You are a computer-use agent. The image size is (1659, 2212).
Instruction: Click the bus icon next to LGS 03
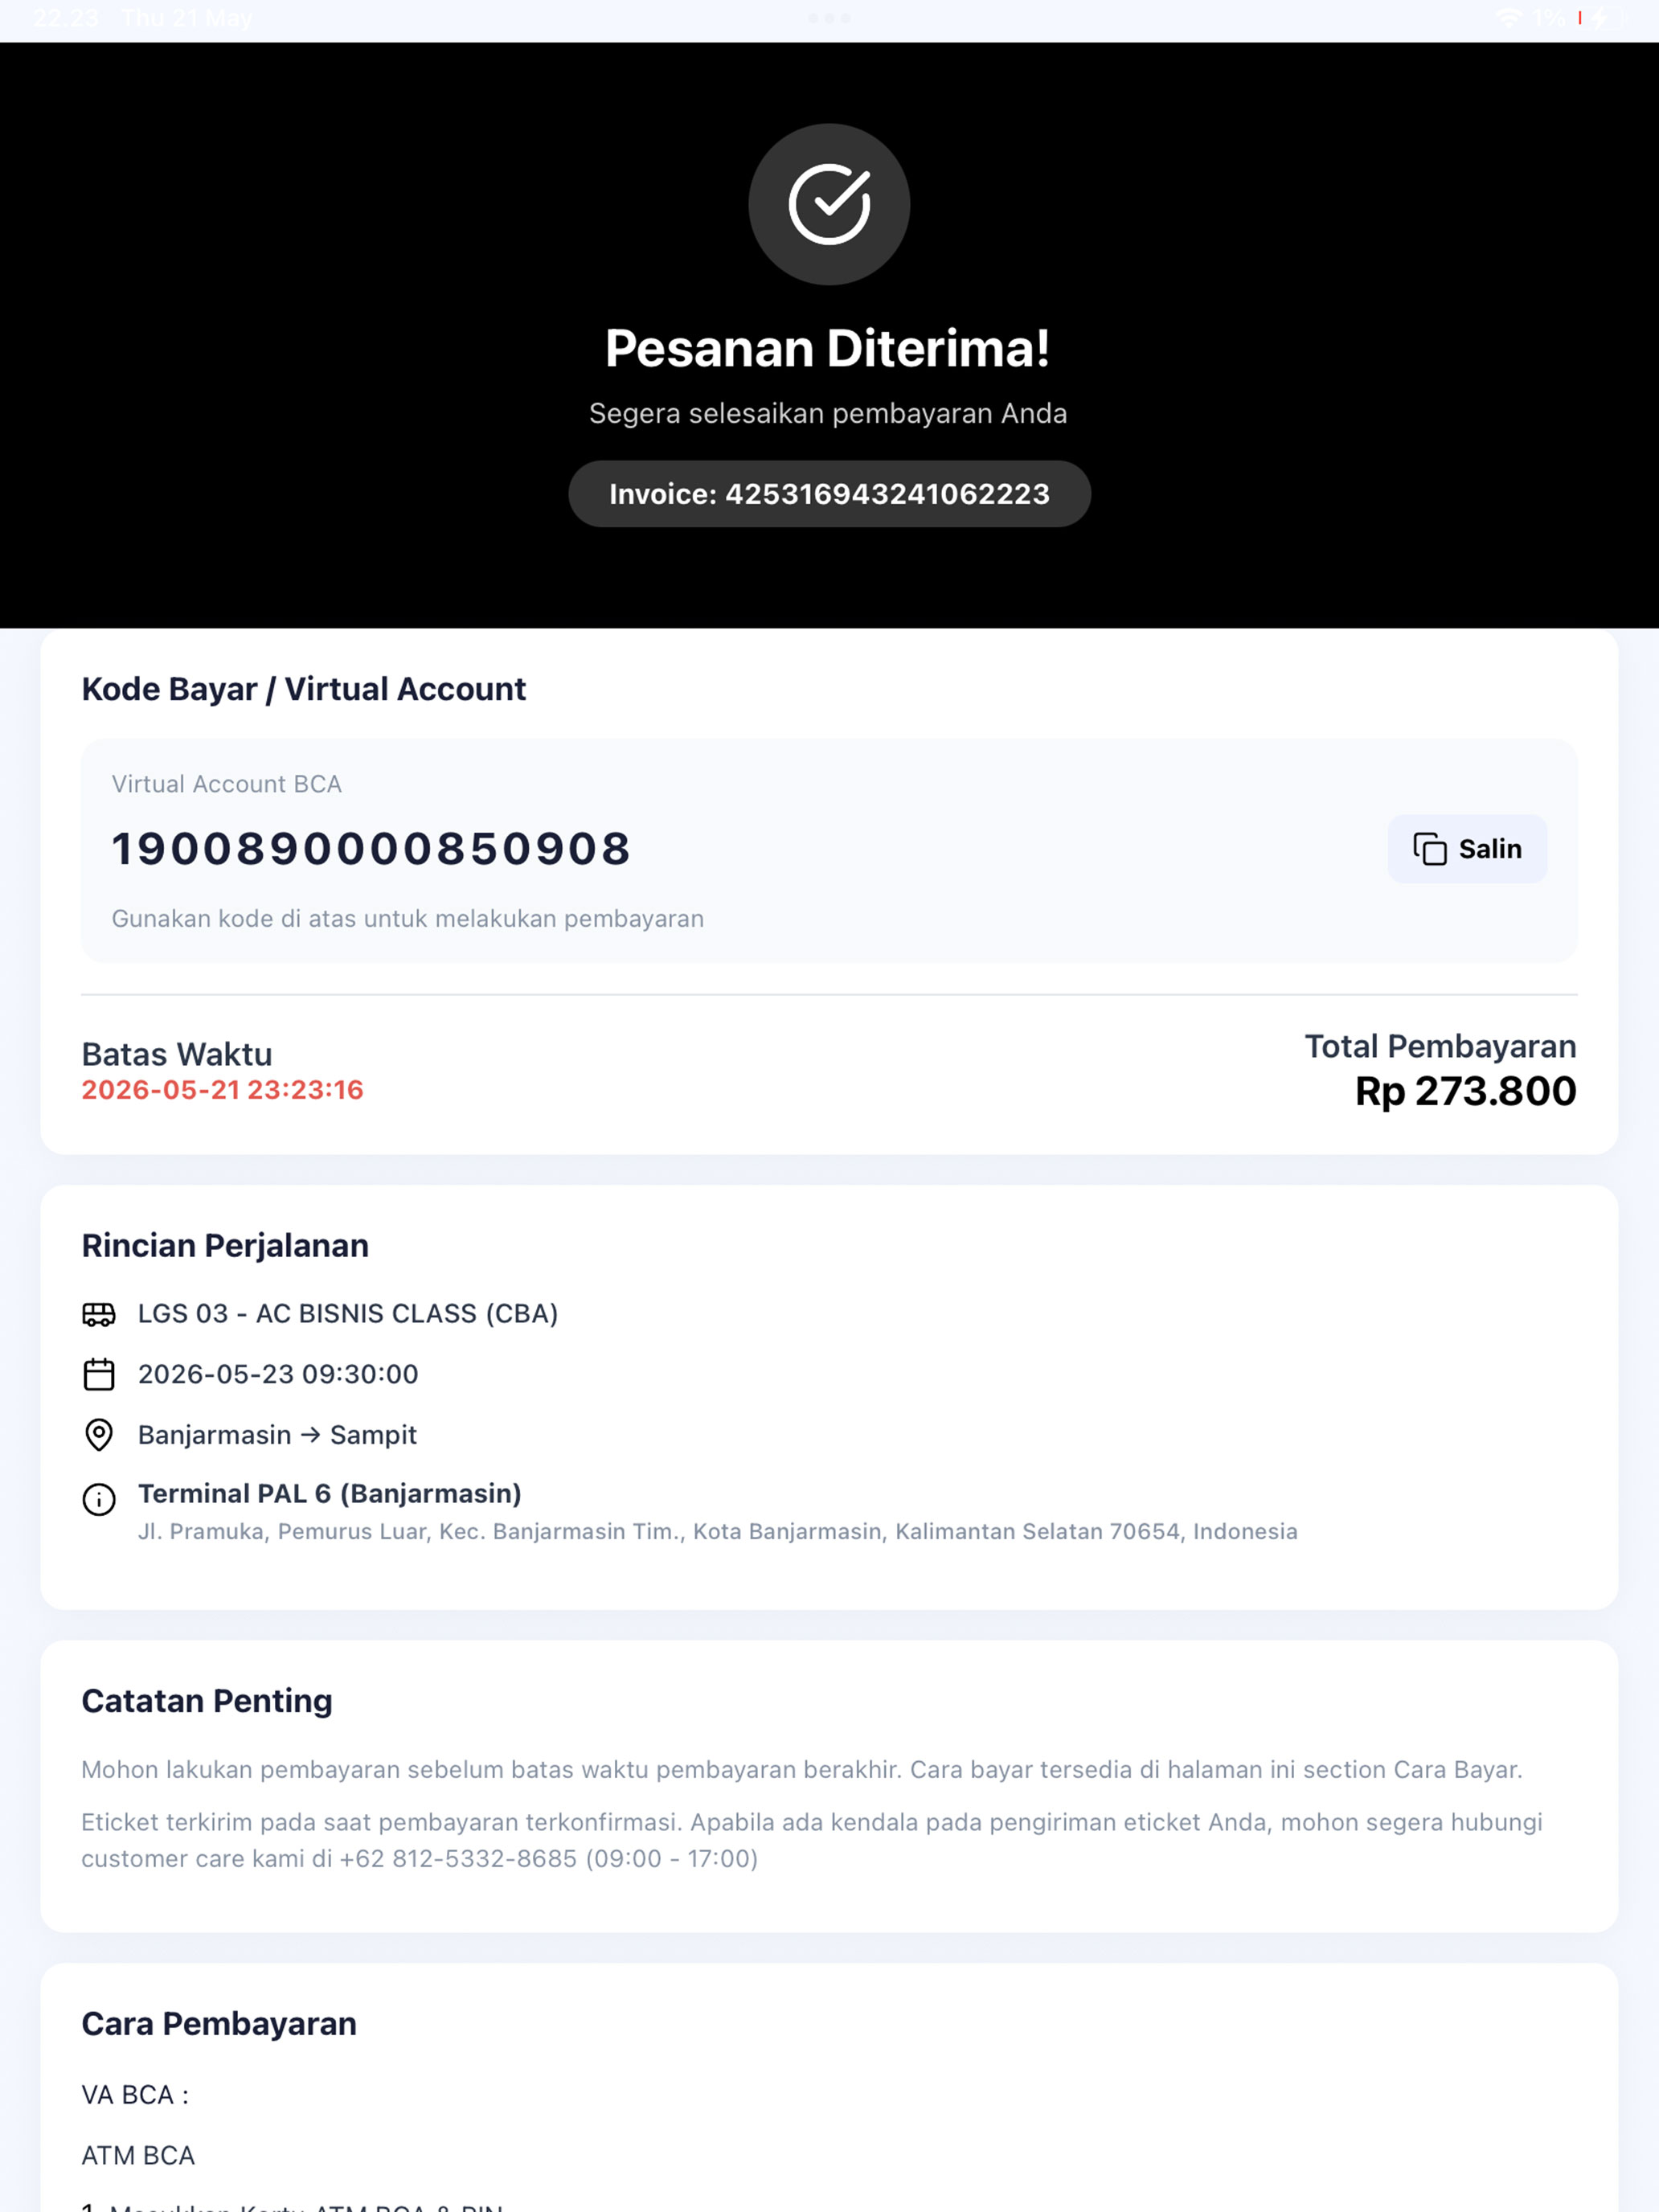[x=99, y=1314]
